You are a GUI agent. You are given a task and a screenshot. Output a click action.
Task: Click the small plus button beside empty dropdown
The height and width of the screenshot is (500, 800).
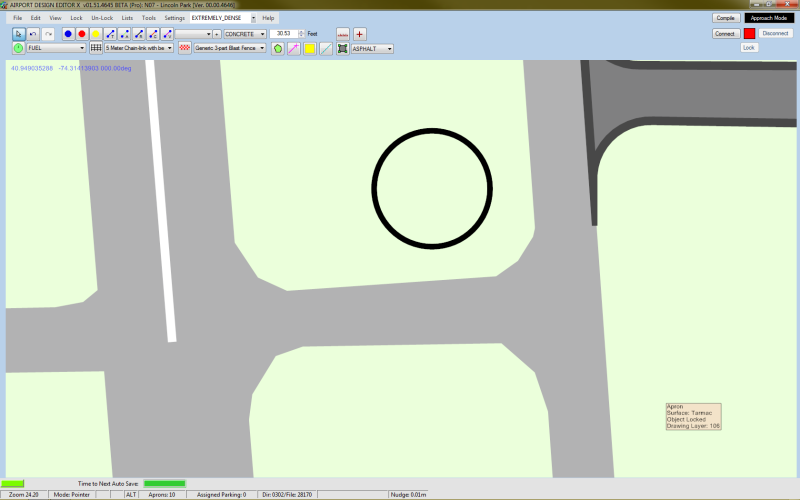217,34
